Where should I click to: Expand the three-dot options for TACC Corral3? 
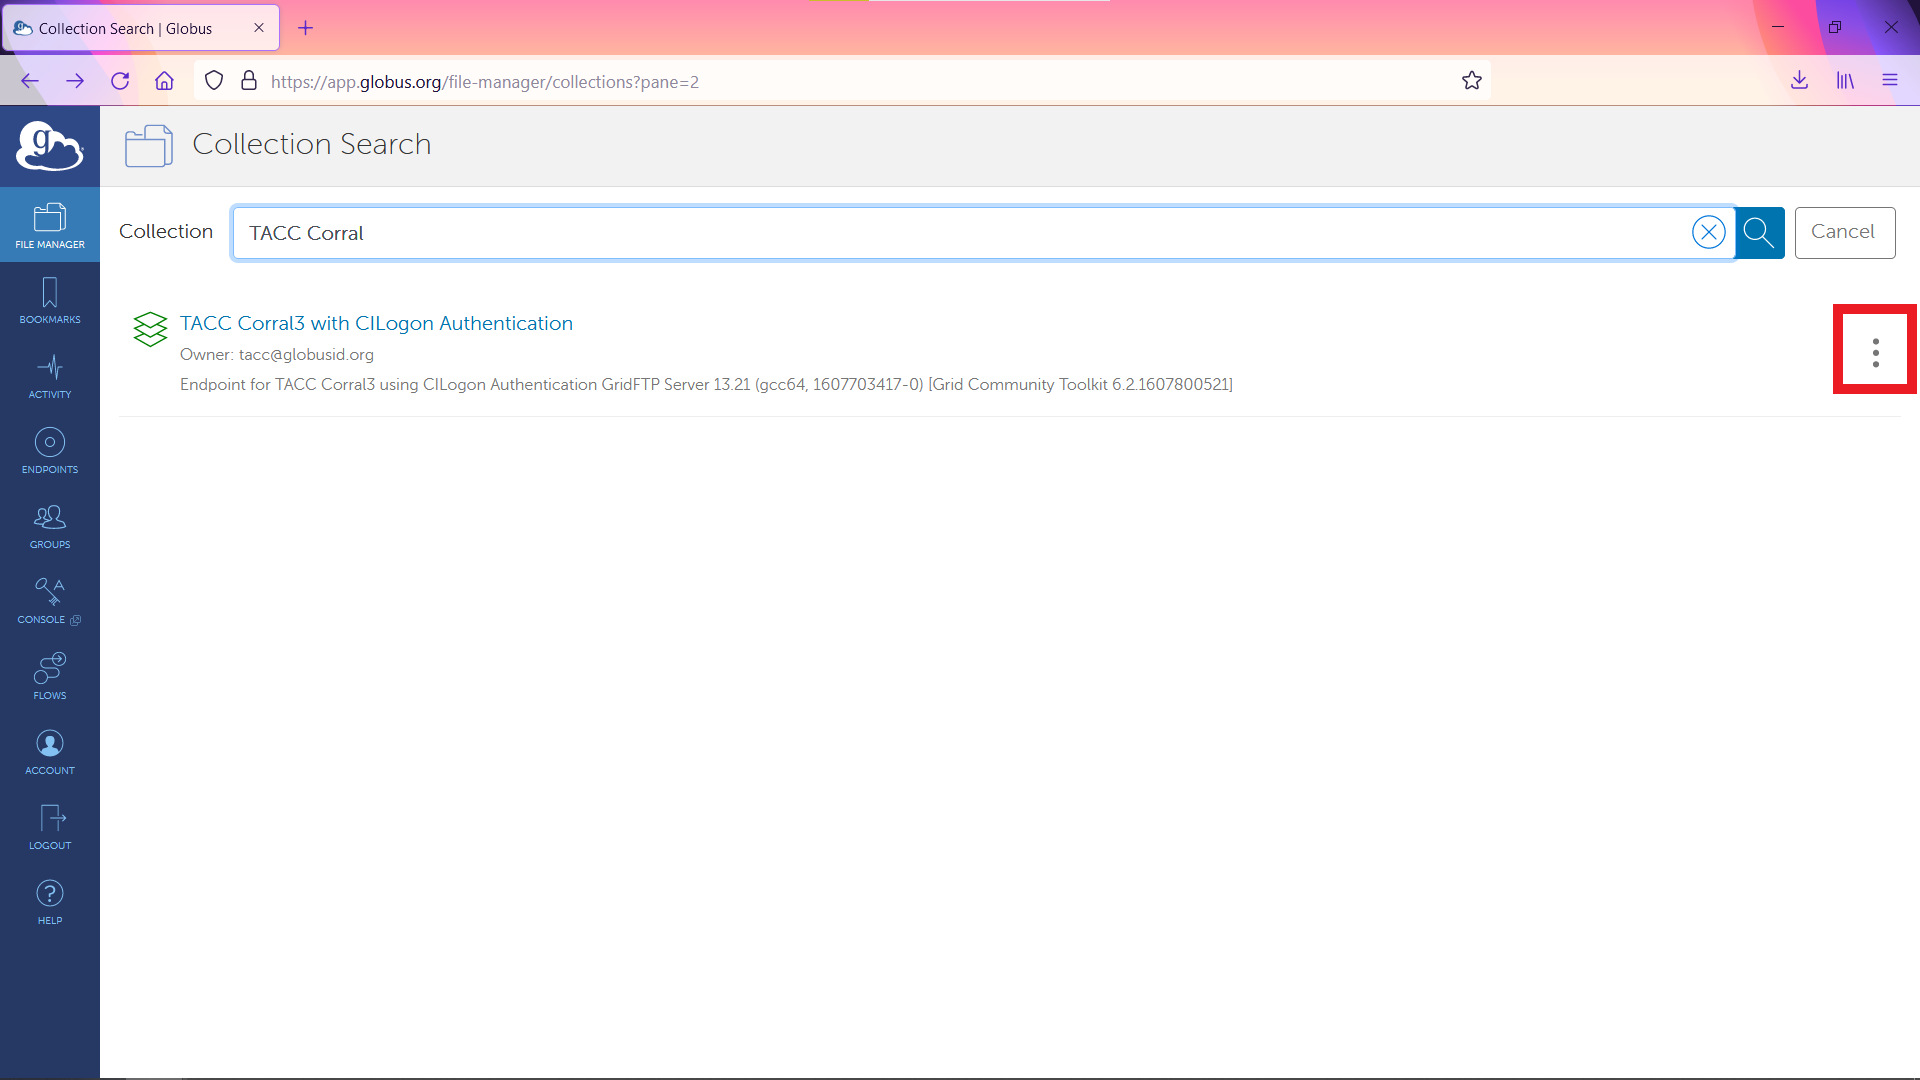point(1875,352)
